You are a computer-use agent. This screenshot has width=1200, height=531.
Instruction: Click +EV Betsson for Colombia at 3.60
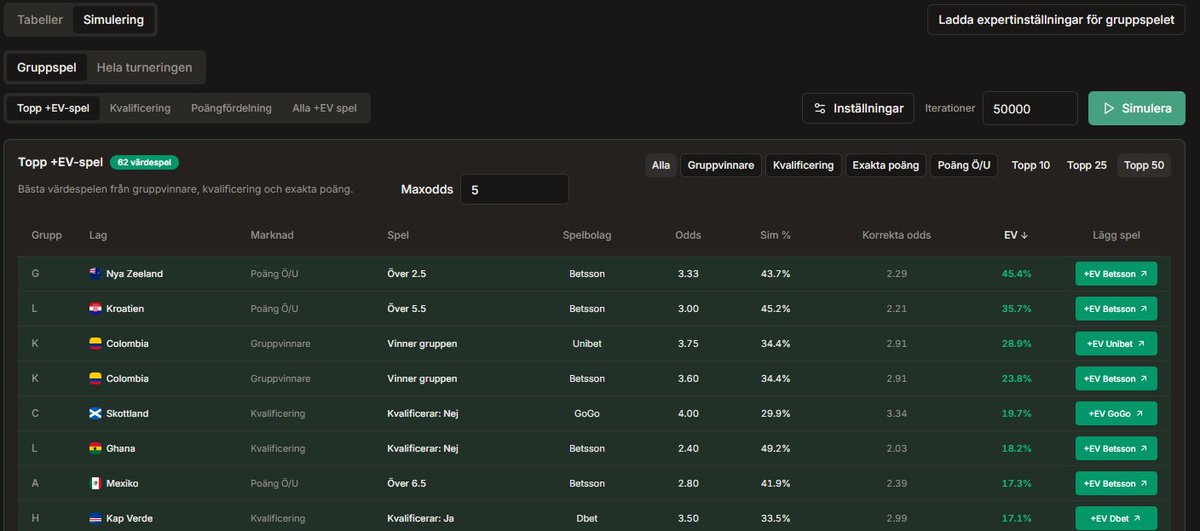pos(1116,379)
